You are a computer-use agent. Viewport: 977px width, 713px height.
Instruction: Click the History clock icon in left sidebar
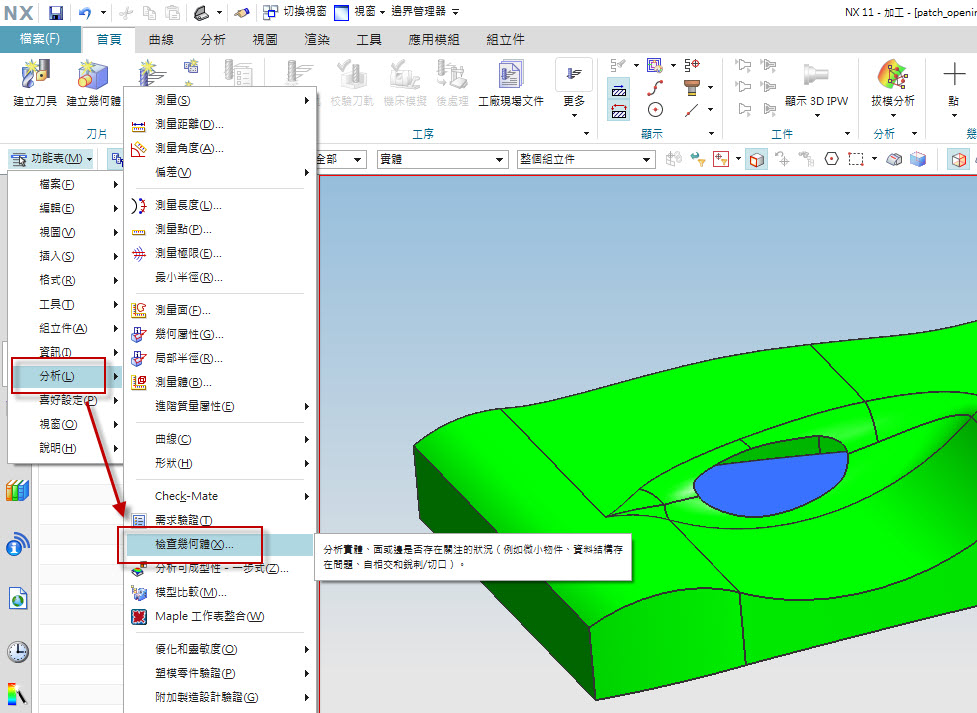click(17, 652)
